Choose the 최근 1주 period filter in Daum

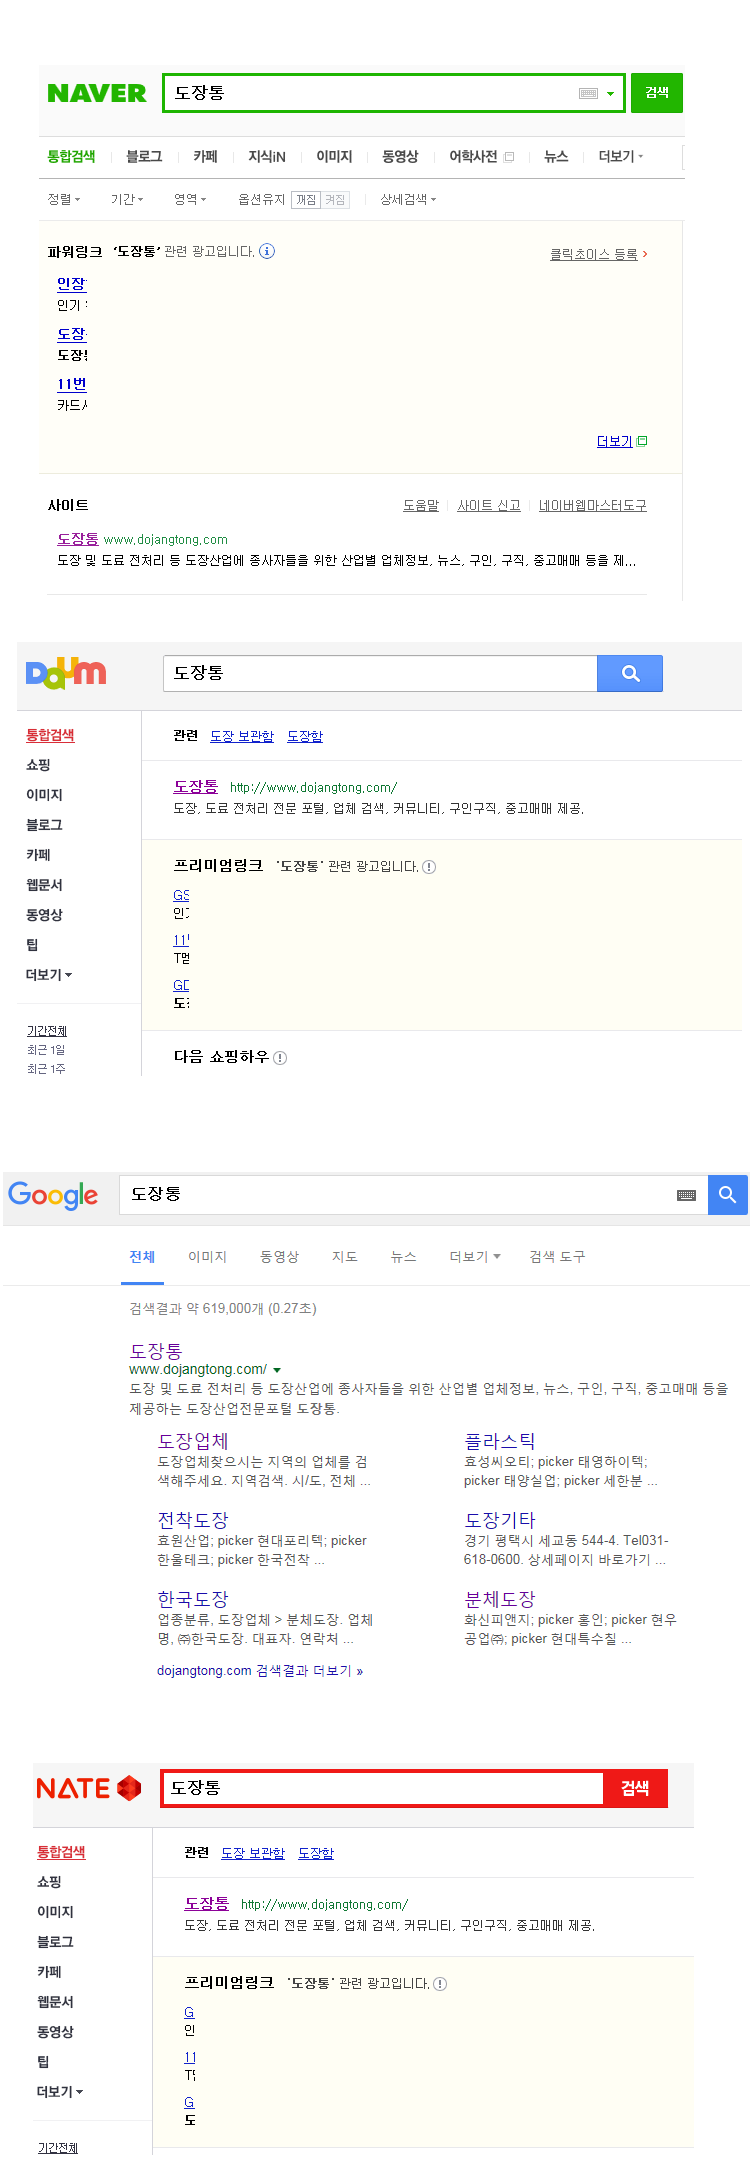(x=46, y=1069)
